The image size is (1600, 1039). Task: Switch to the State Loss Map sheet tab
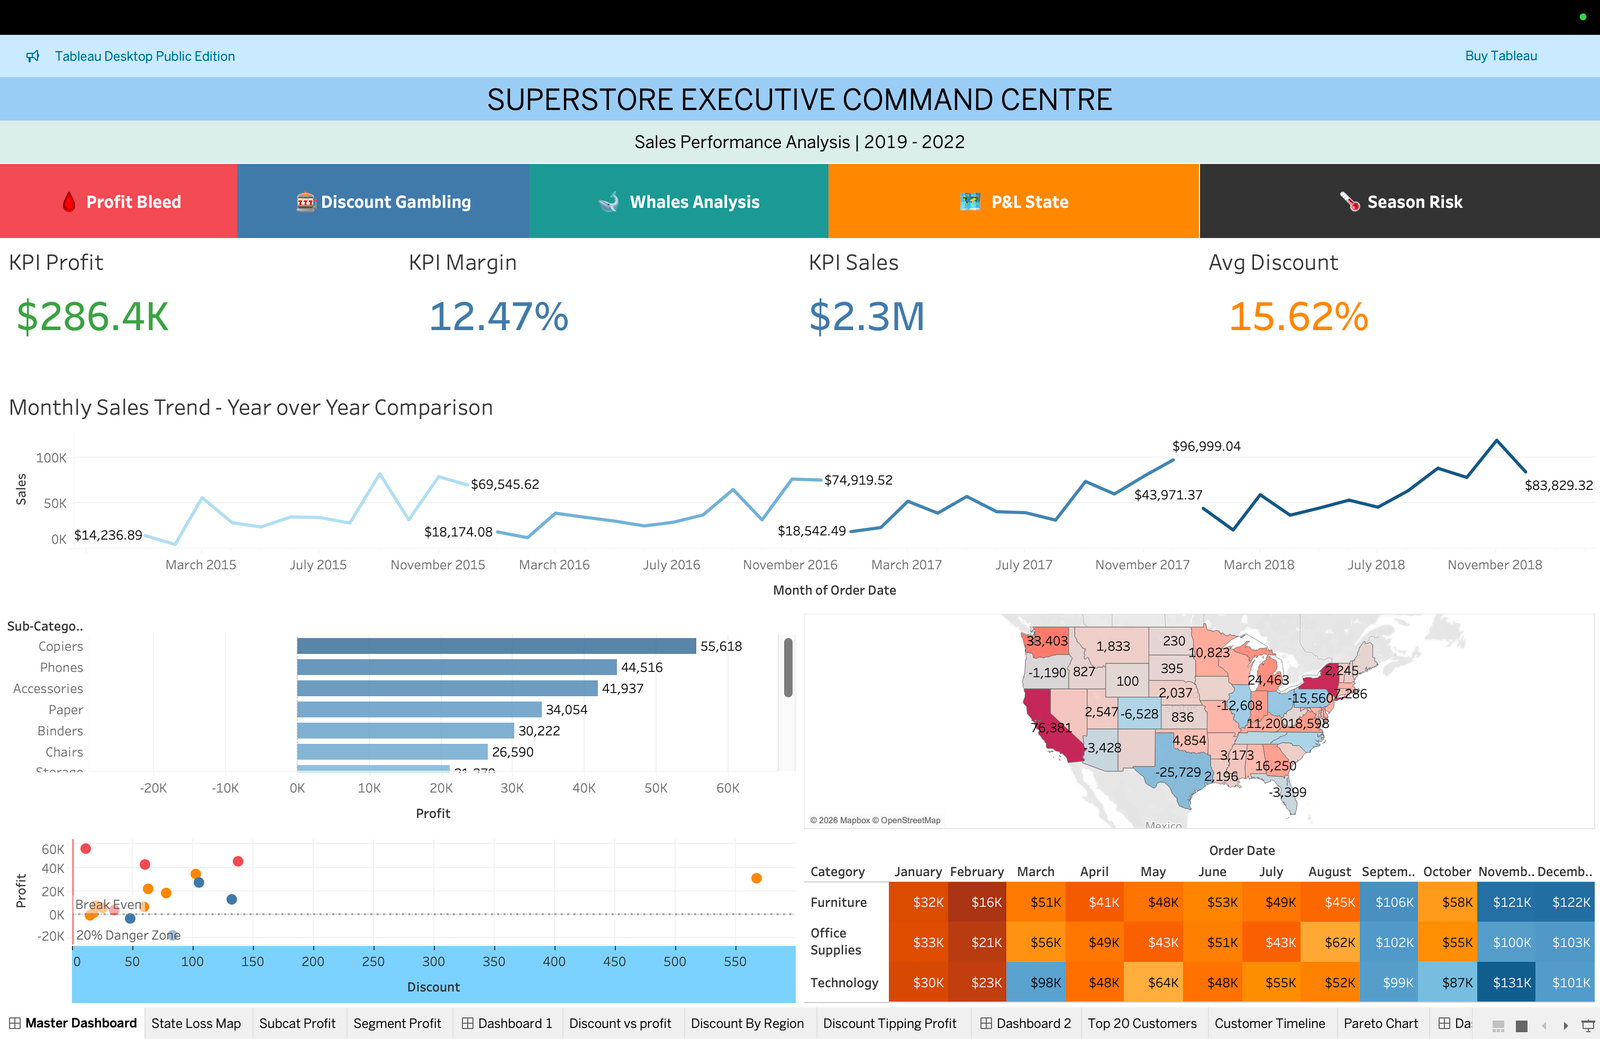click(x=196, y=1023)
